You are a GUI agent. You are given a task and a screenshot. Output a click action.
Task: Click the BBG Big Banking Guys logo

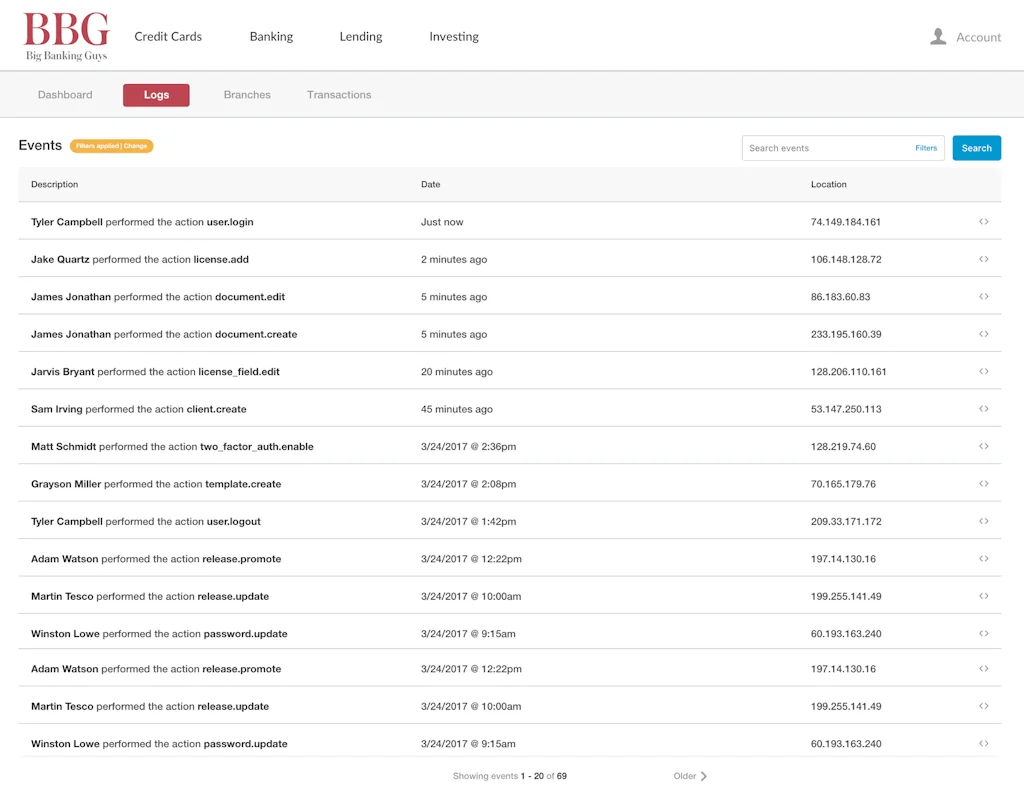pyautogui.click(x=65, y=34)
